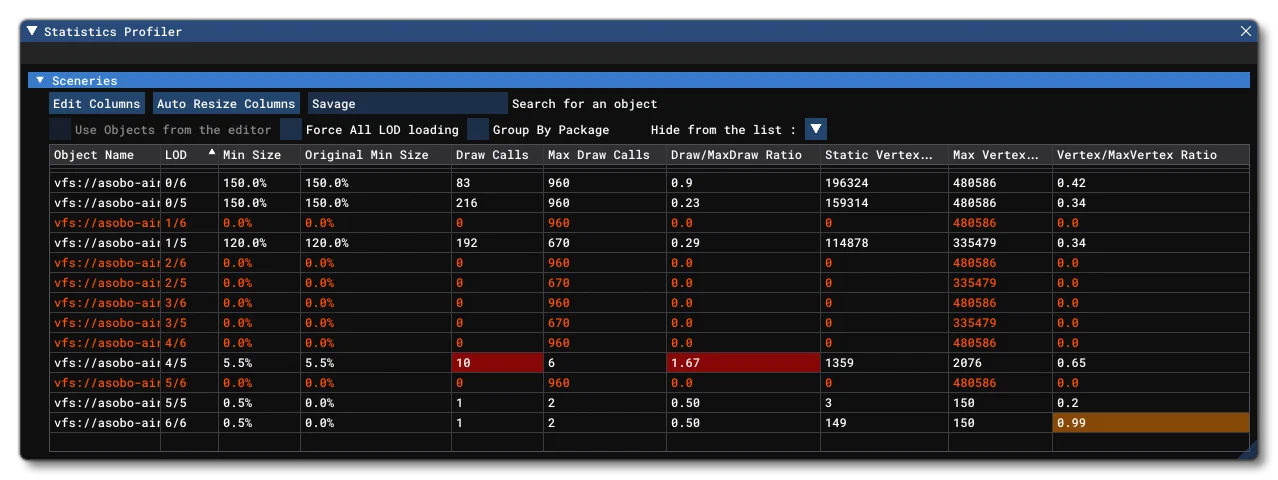This screenshot has width=1278, height=480.
Task: Open the Hide from the list dropdown
Action: pyautogui.click(x=816, y=129)
